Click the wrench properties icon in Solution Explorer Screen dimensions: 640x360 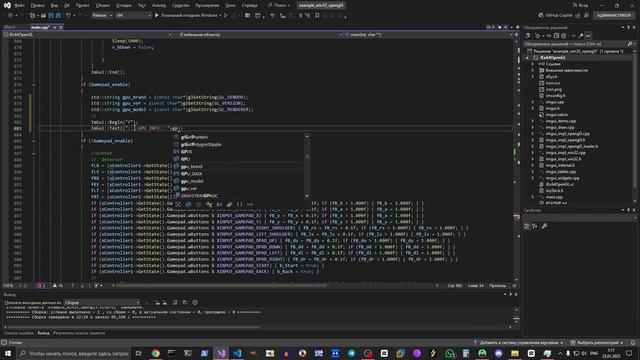pyautogui.click(x=581, y=36)
